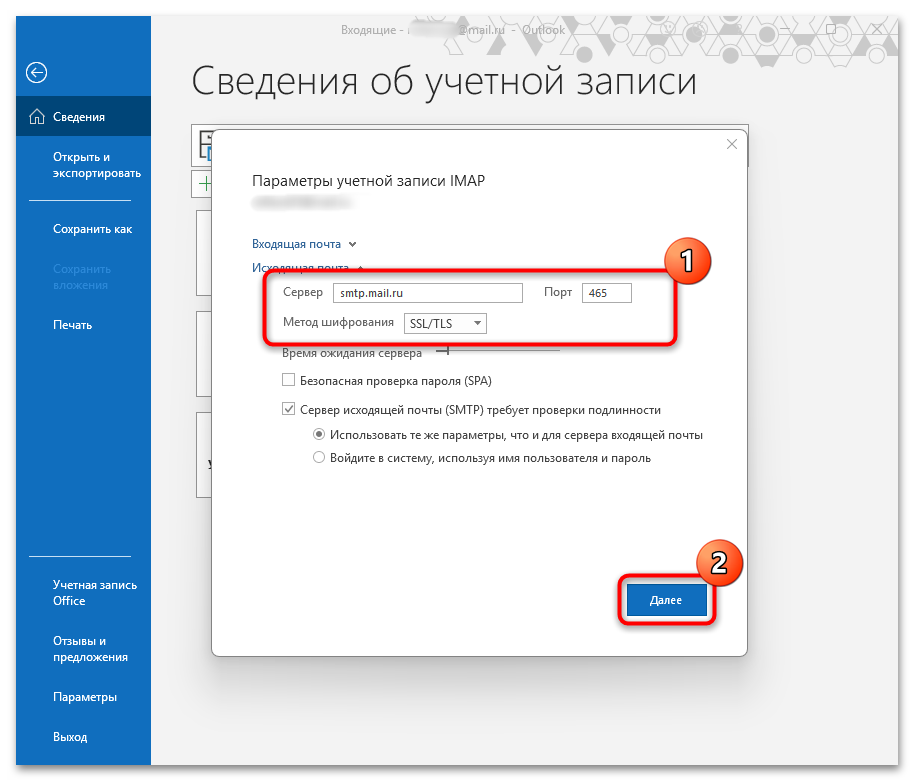Open Учетная запись Office page
The image size is (914, 781).
click(x=94, y=593)
